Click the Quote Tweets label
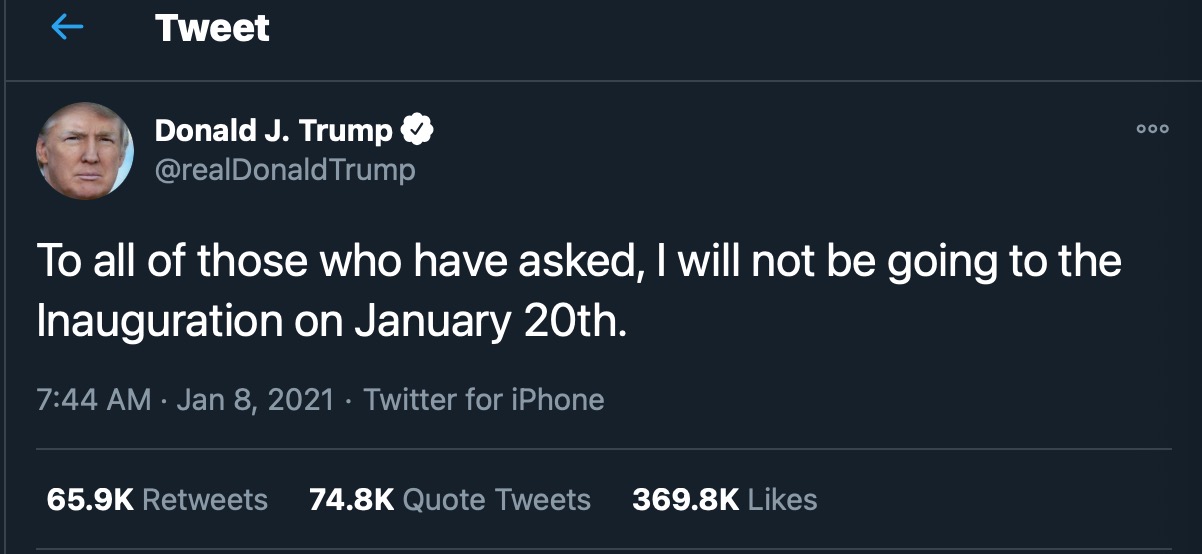1202x554 pixels. coord(497,499)
